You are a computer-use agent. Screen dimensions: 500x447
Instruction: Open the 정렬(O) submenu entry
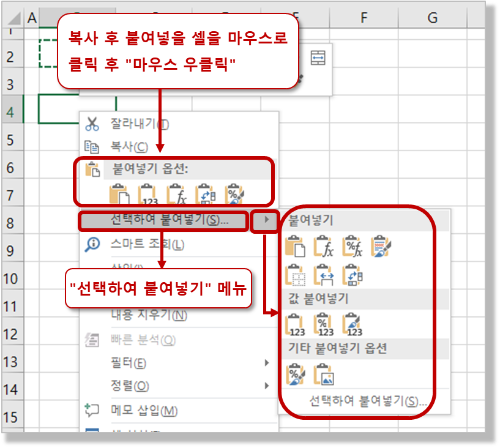point(130,386)
